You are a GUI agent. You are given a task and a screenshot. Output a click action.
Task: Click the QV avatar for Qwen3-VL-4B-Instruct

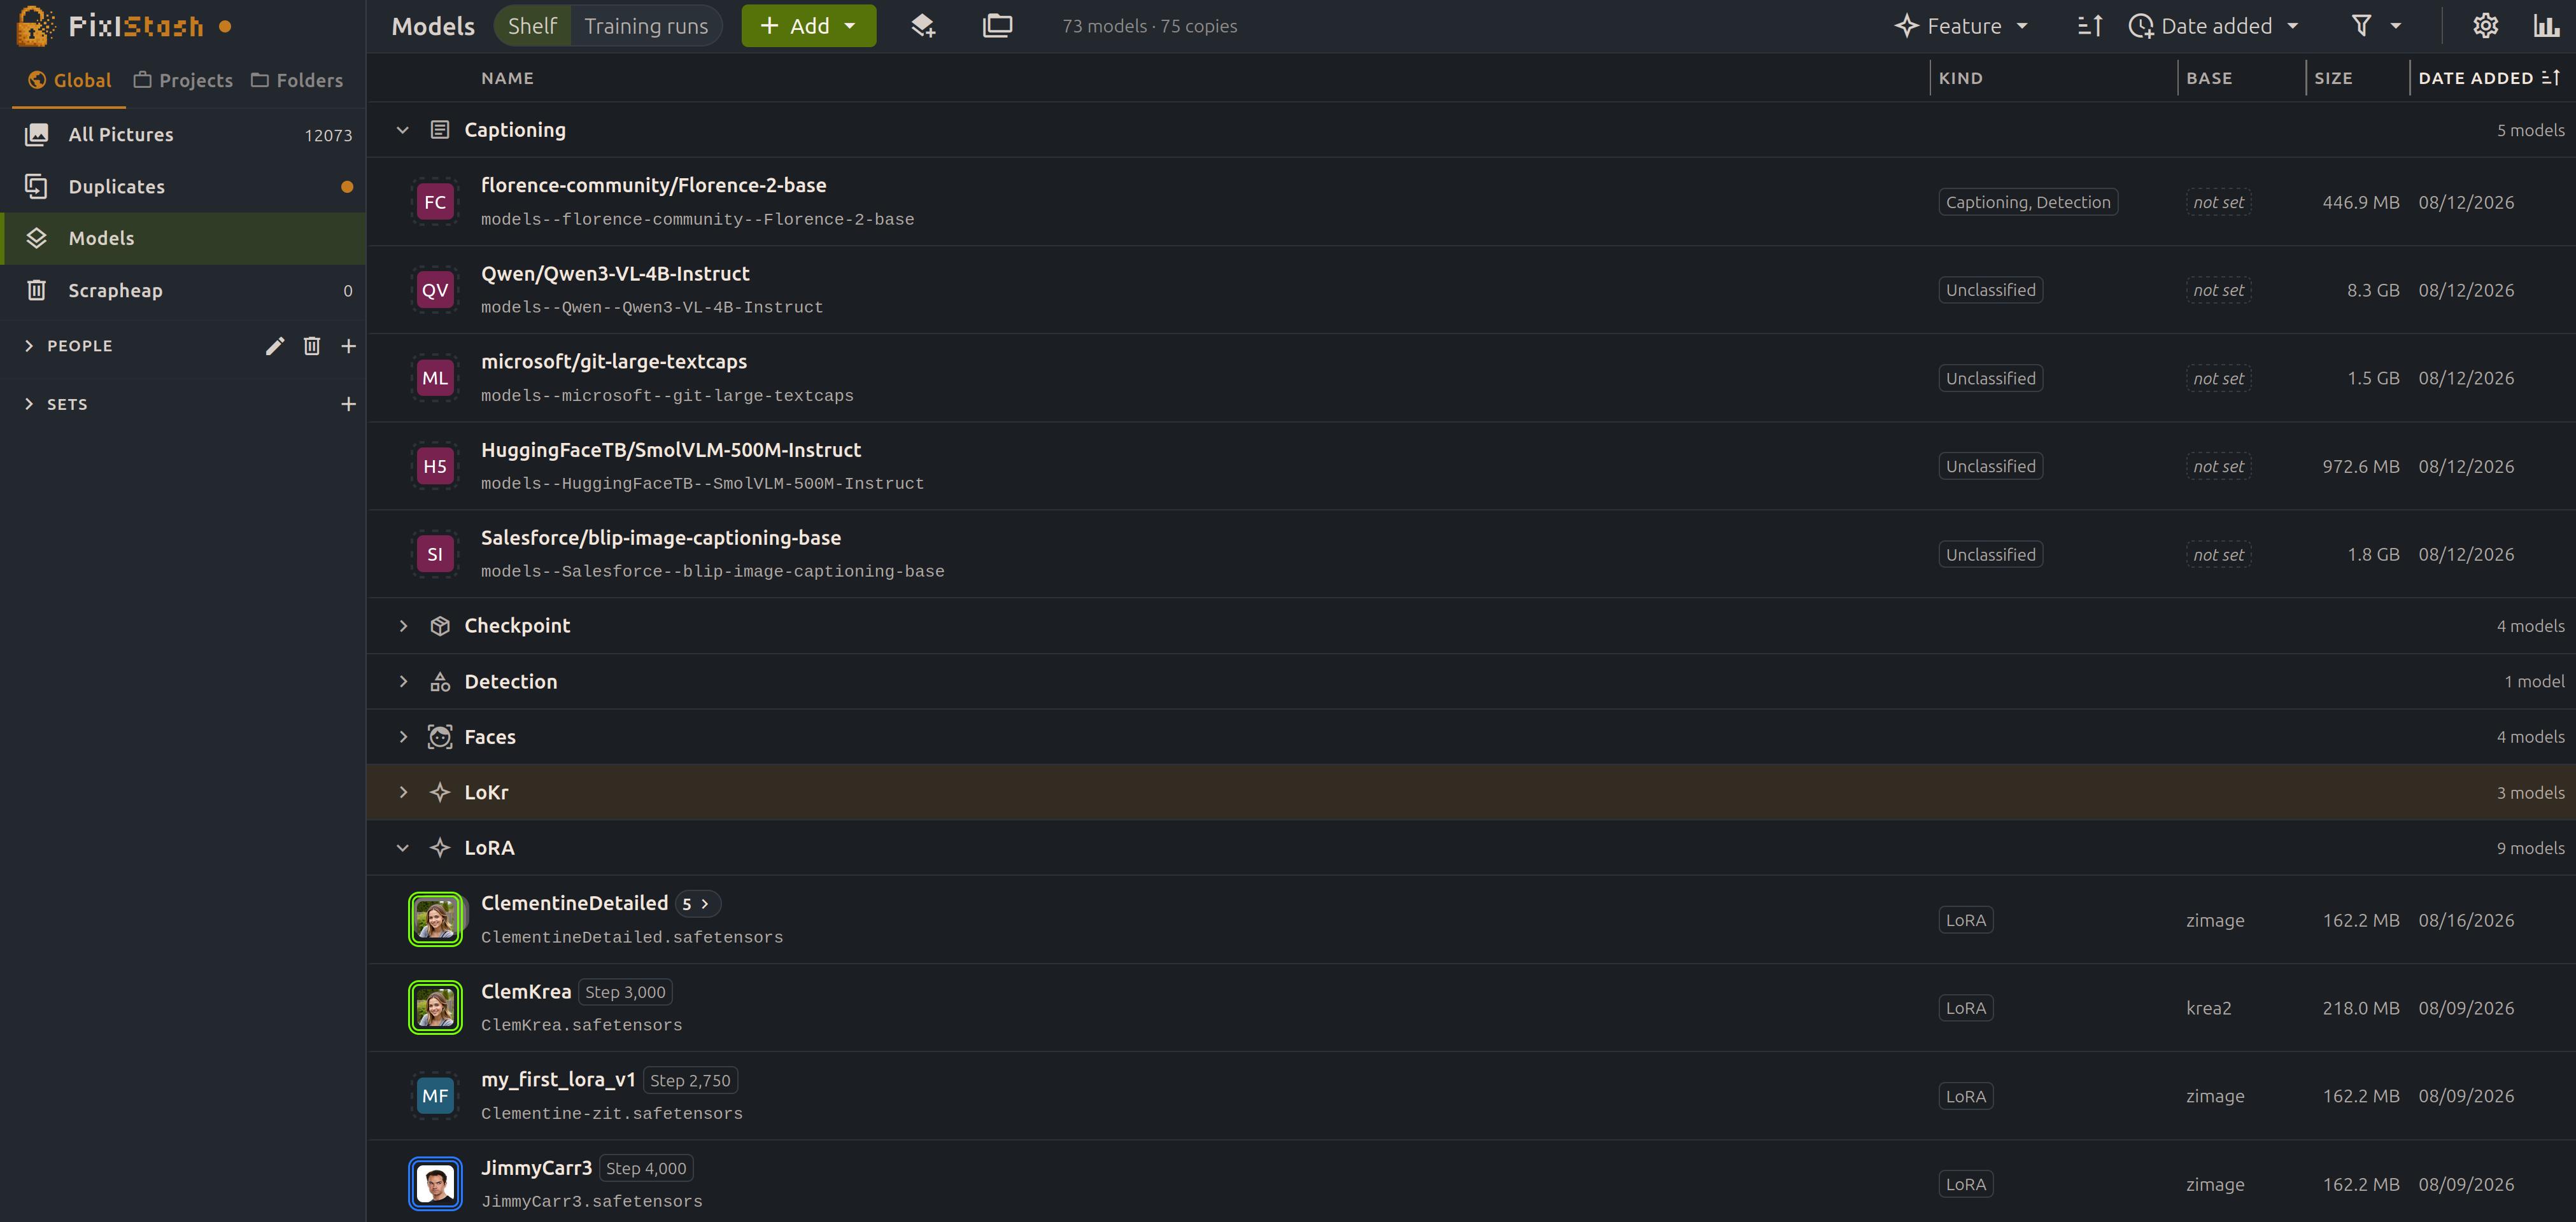pos(435,290)
